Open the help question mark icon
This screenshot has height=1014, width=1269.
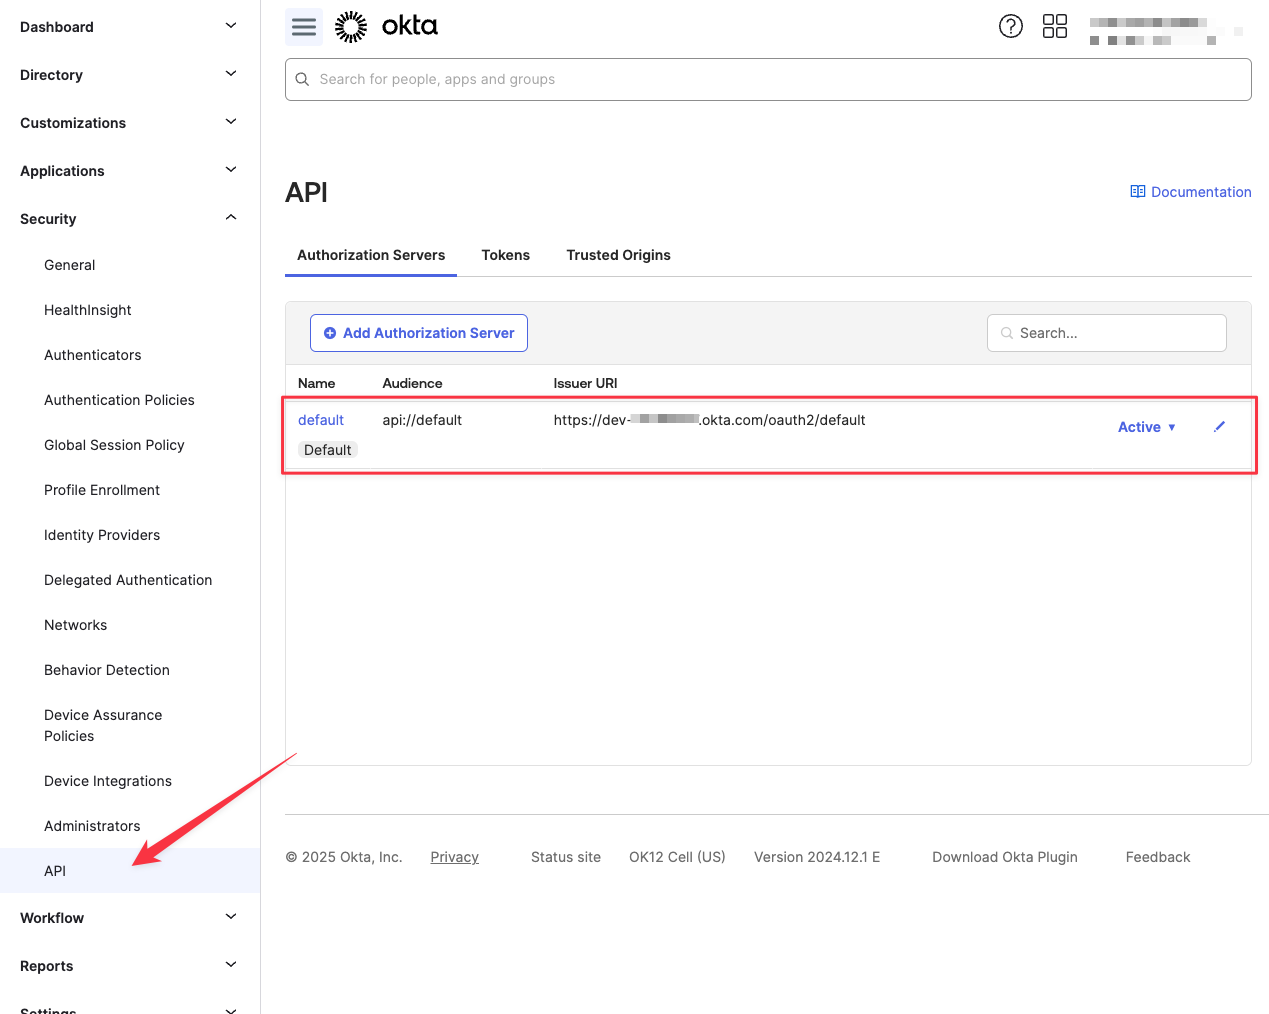coord(1011,26)
